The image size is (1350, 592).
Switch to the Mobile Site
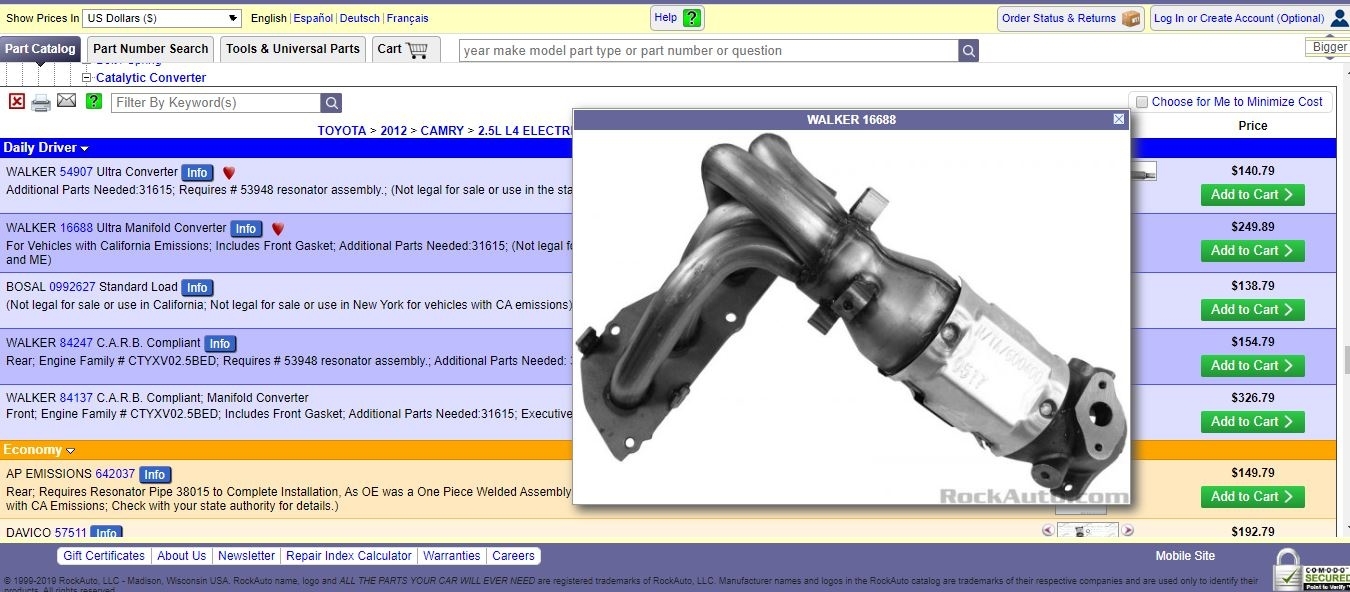coord(1185,556)
